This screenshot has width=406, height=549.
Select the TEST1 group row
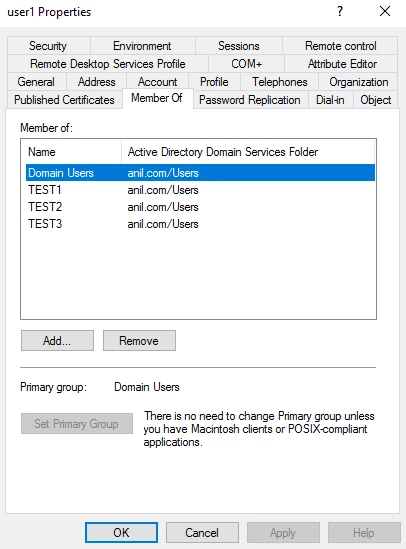click(x=200, y=190)
